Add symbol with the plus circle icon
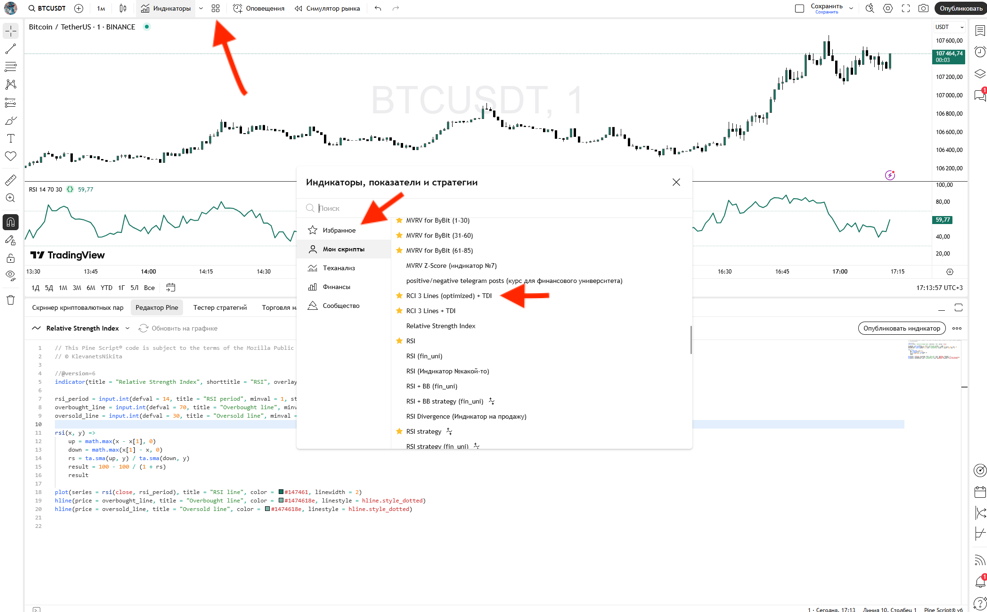 [x=79, y=8]
